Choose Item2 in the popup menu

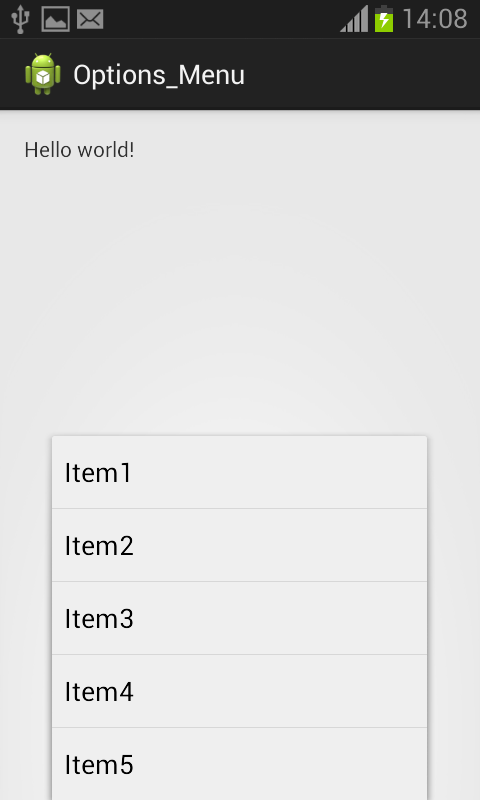(x=239, y=545)
